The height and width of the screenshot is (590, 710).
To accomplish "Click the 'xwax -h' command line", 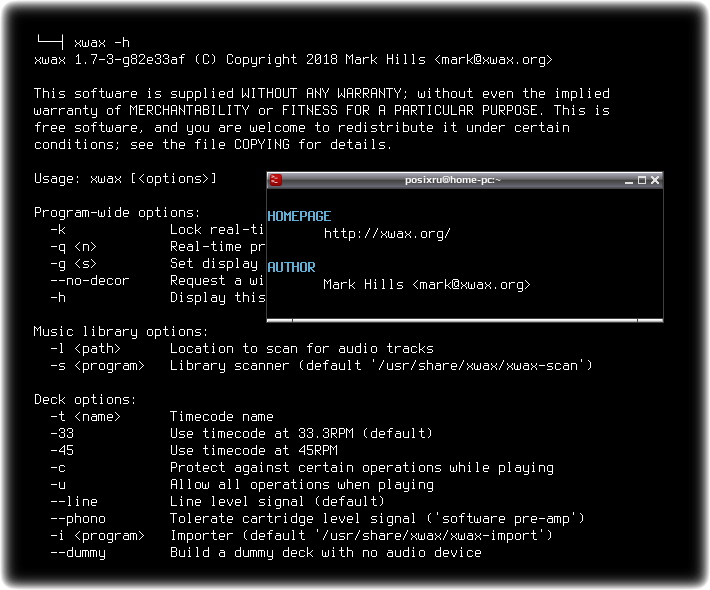I will (102, 43).
